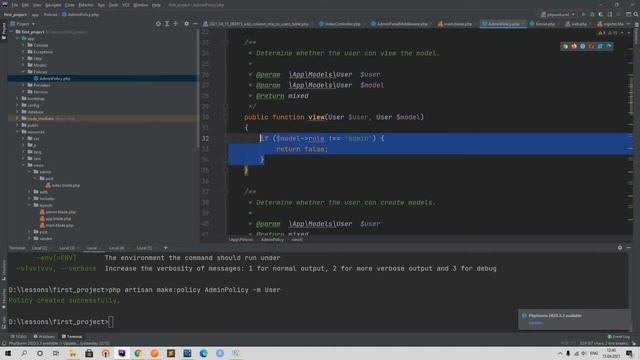Viewport: 640px width, 360px height.
Task: Click the taskbar search magnifier
Action: (24, 353)
